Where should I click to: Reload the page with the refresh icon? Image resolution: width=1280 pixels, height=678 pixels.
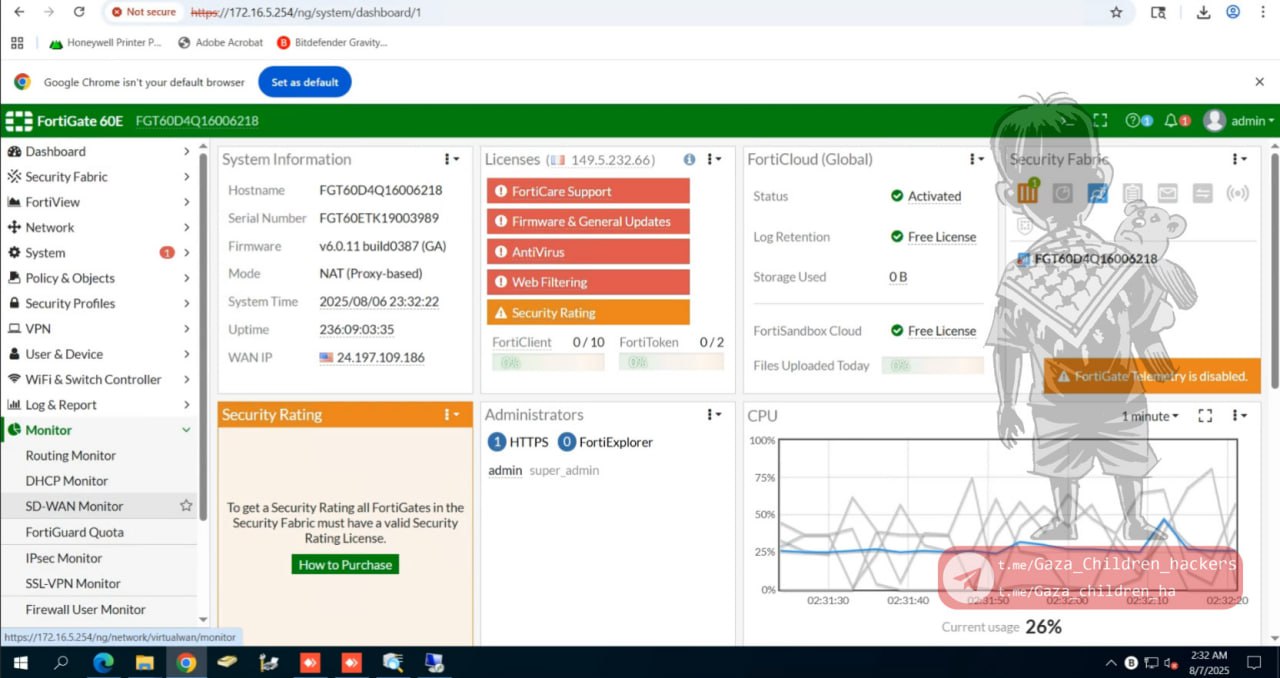pos(79,12)
